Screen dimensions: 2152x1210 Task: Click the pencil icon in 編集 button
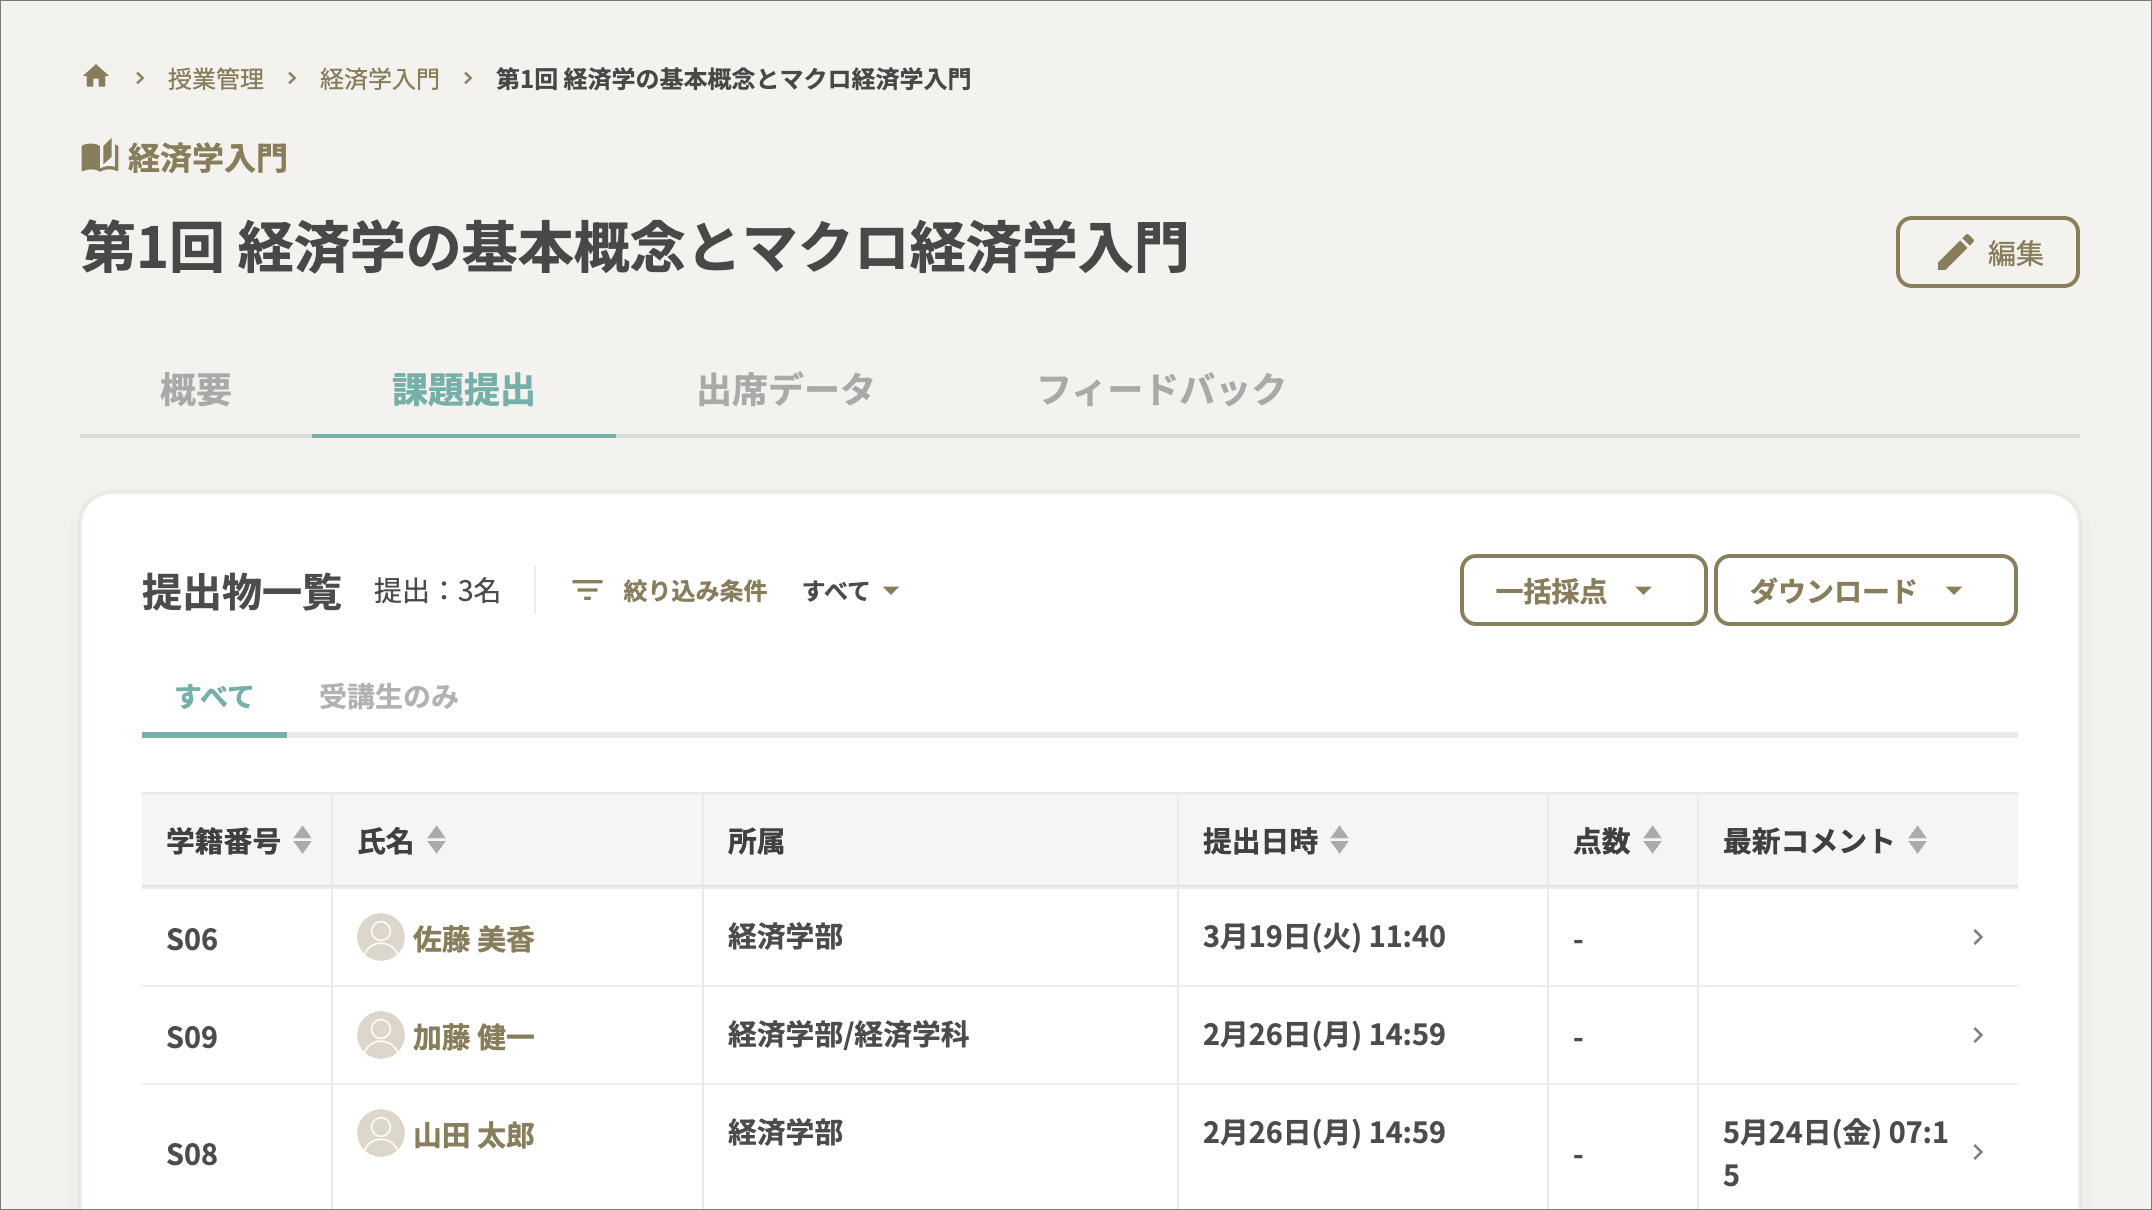pos(1955,253)
